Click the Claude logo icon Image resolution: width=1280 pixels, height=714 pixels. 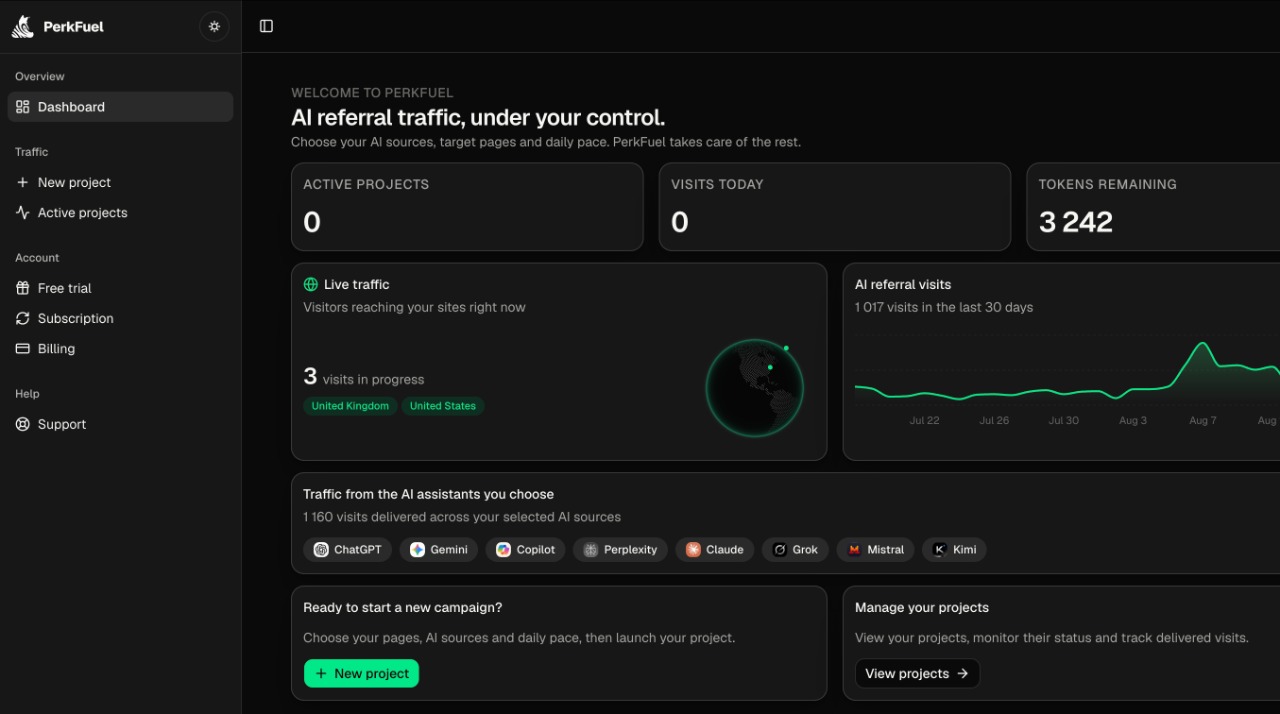(x=693, y=549)
